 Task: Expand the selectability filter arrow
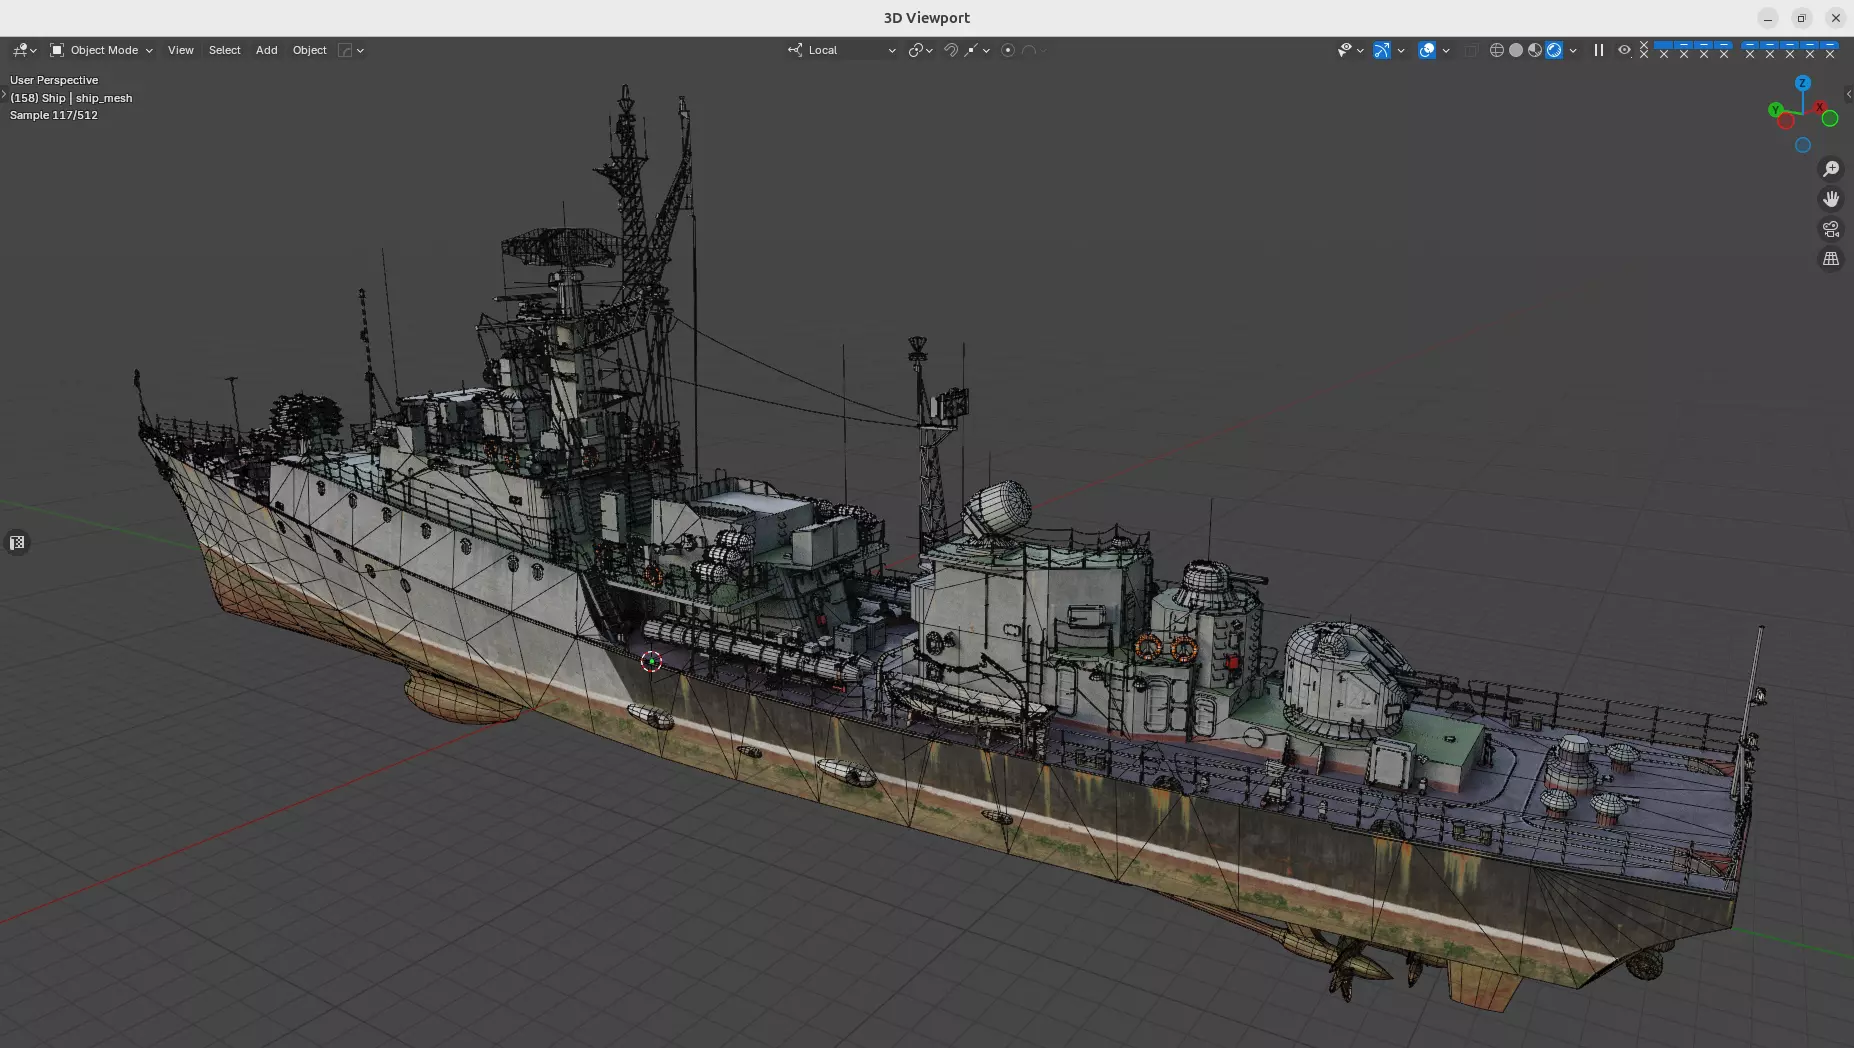click(1360, 50)
